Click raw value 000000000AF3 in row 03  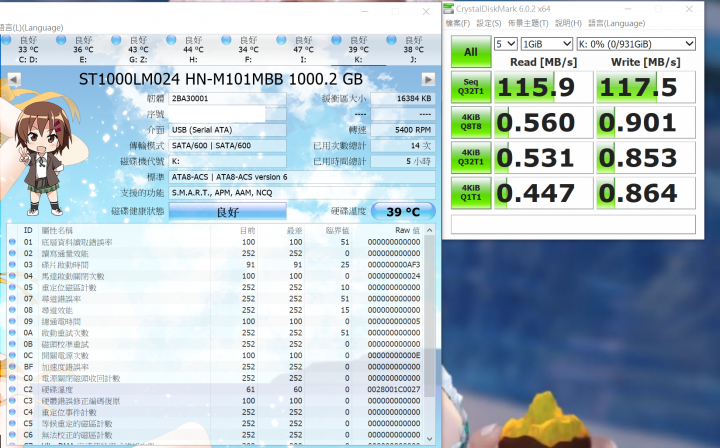(394, 264)
